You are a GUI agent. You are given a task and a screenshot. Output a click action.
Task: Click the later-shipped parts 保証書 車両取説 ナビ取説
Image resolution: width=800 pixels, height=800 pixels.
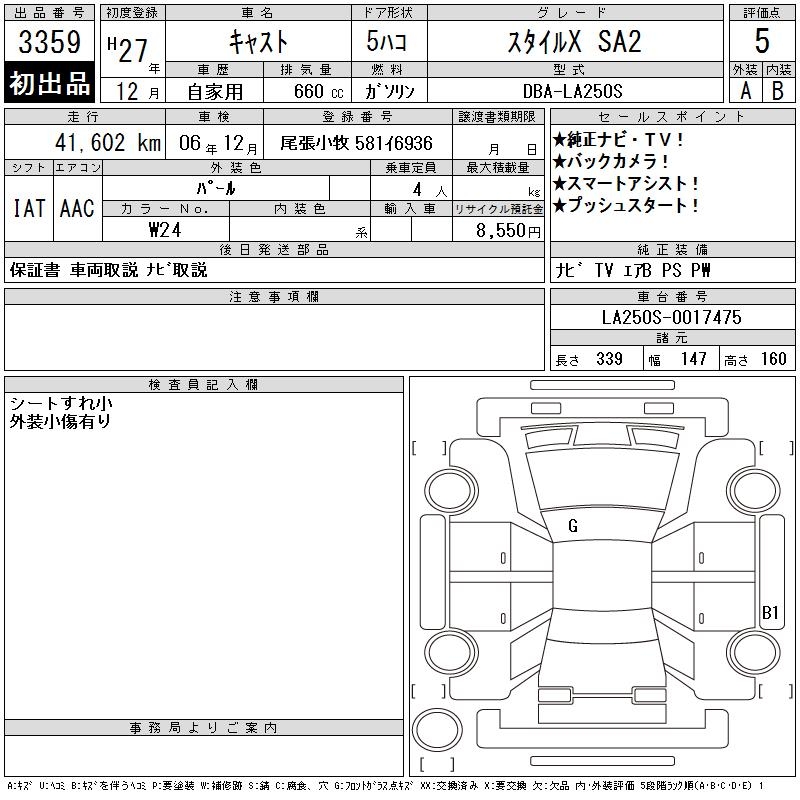[109, 270]
